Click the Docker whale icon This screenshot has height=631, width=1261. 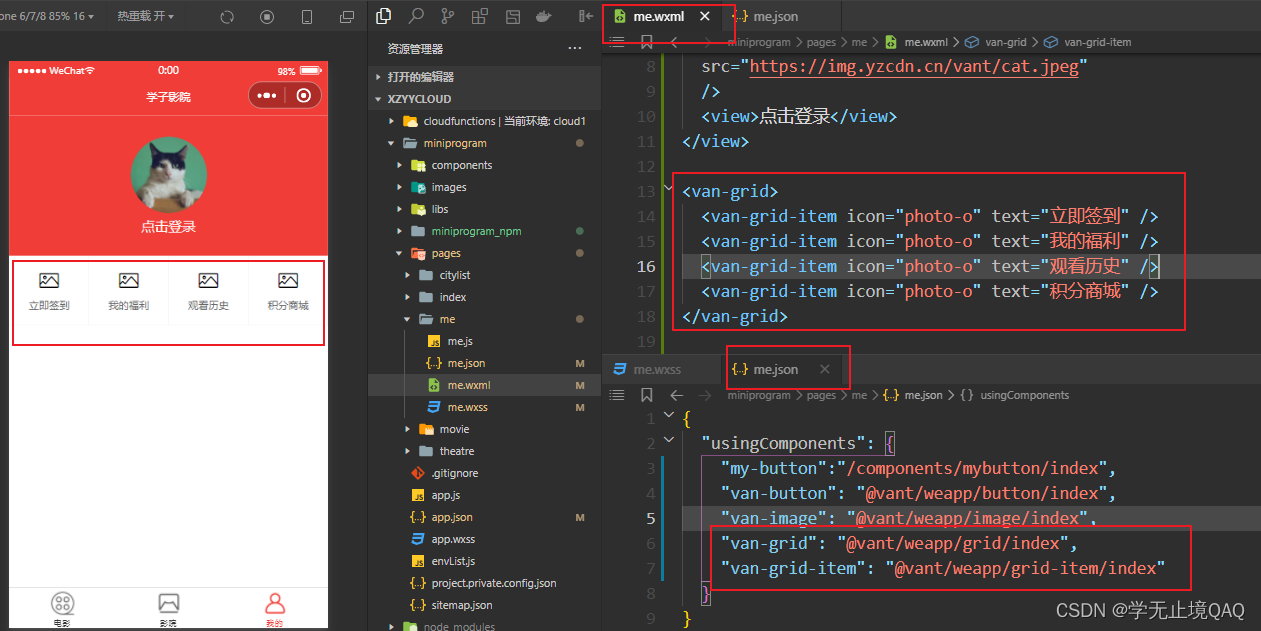pyautogui.click(x=543, y=16)
